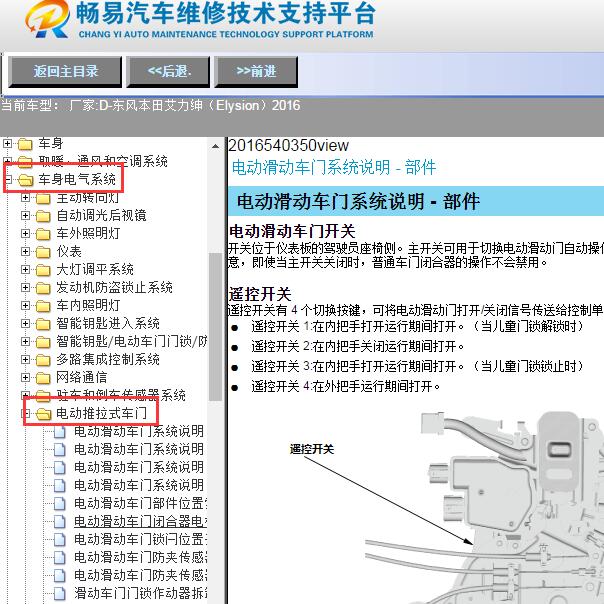The height and width of the screenshot is (604, 604).
Task: Select the 驻车和倒车传感器系统 tree label
Action: click(x=121, y=395)
